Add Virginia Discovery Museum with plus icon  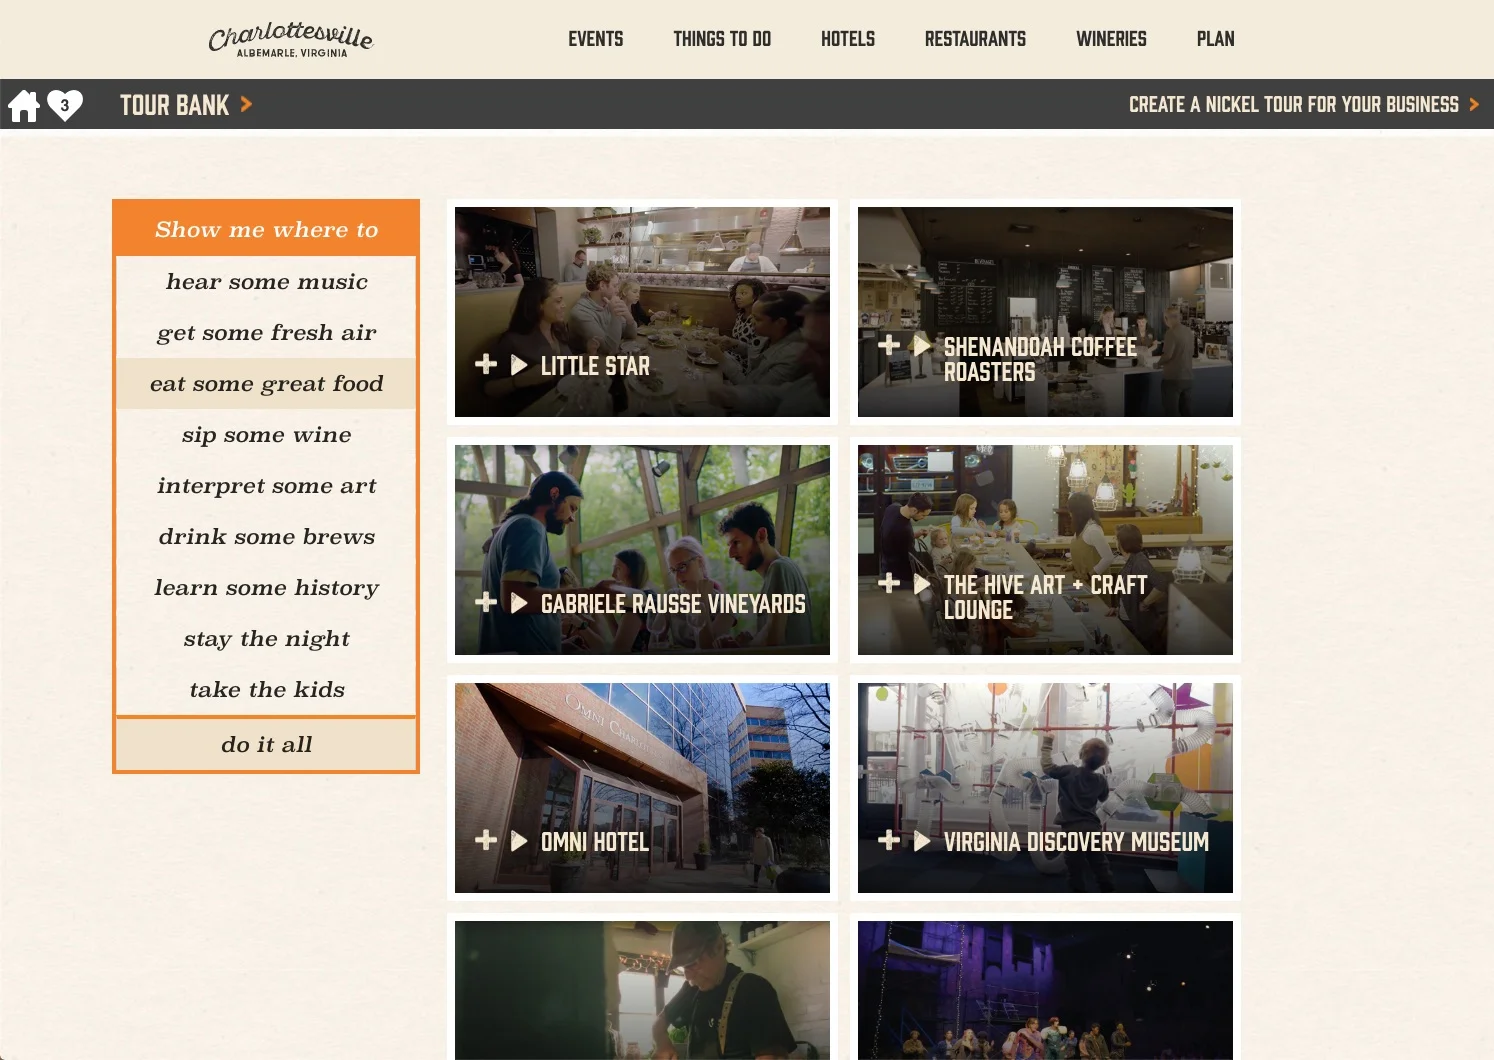click(x=889, y=840)
